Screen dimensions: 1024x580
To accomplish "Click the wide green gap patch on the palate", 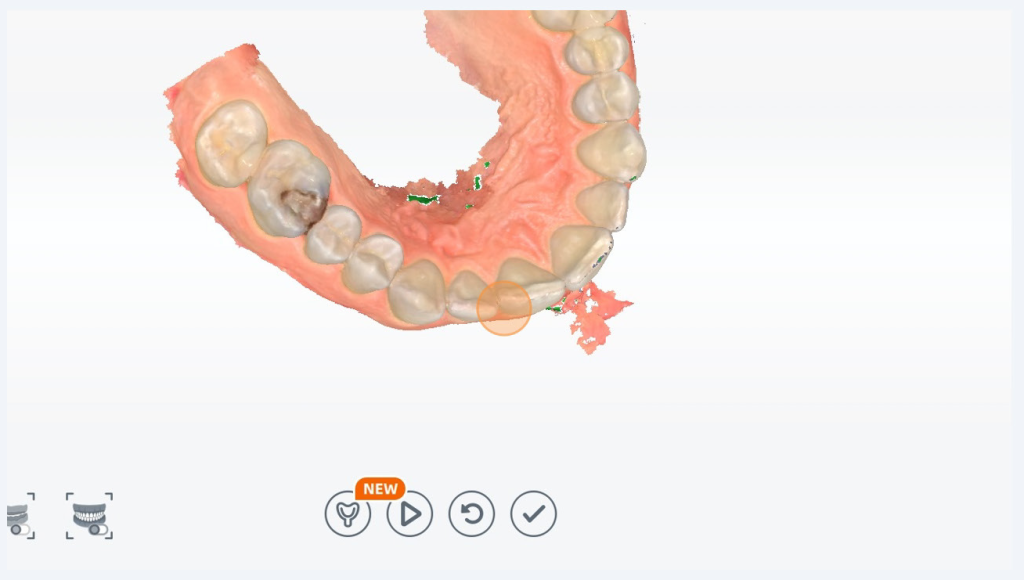I will pyautogui.click(x=423, y=199).
